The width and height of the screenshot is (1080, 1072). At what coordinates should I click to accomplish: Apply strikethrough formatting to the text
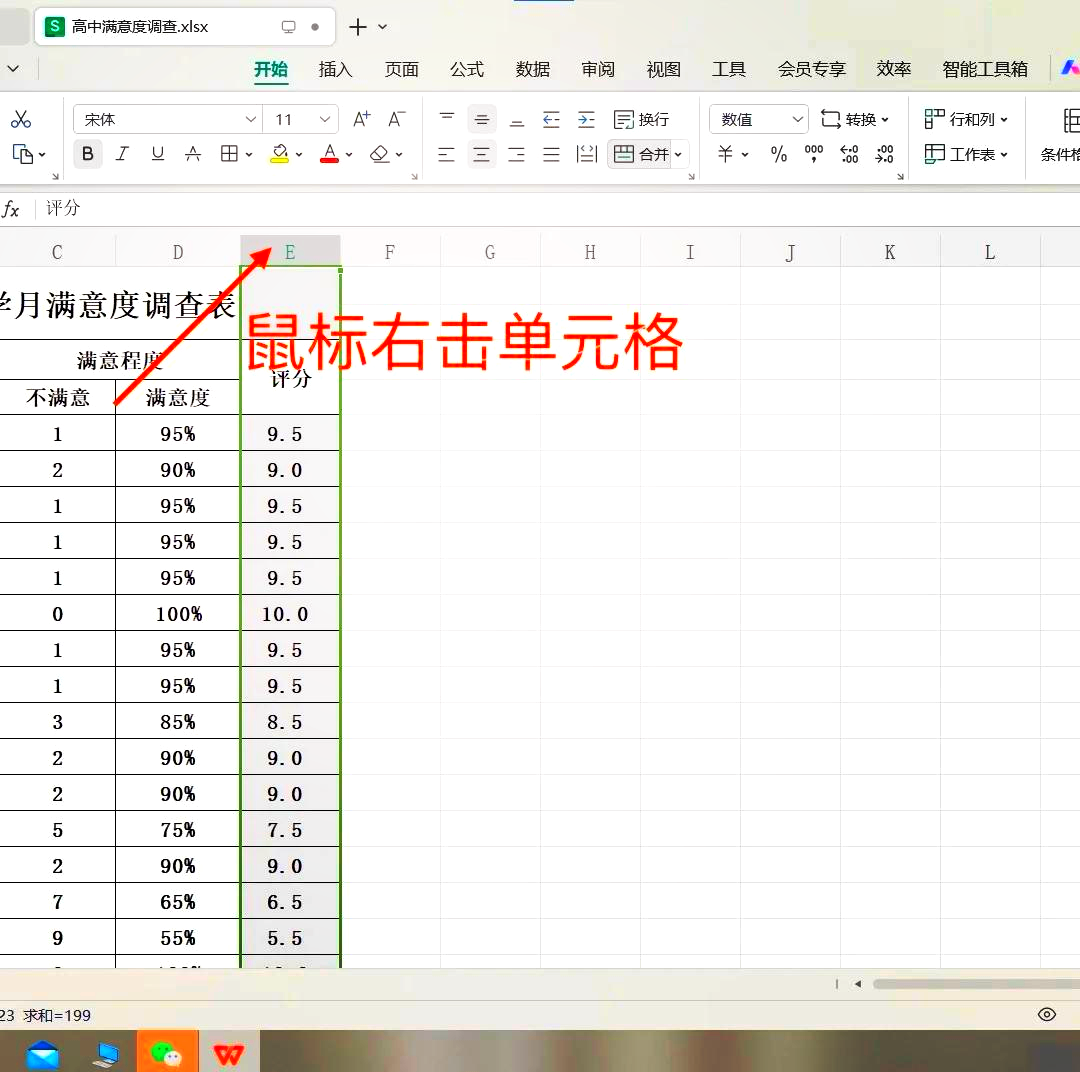(x=193, y=154)
